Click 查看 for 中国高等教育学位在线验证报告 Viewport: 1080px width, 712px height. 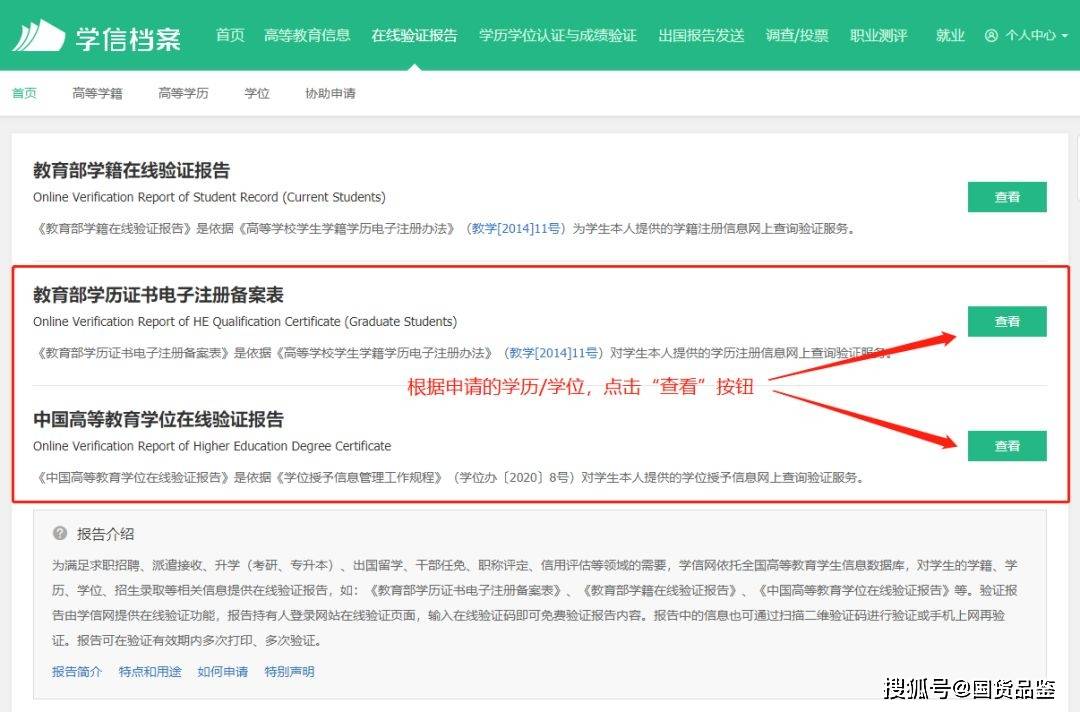click(1006, 446)
